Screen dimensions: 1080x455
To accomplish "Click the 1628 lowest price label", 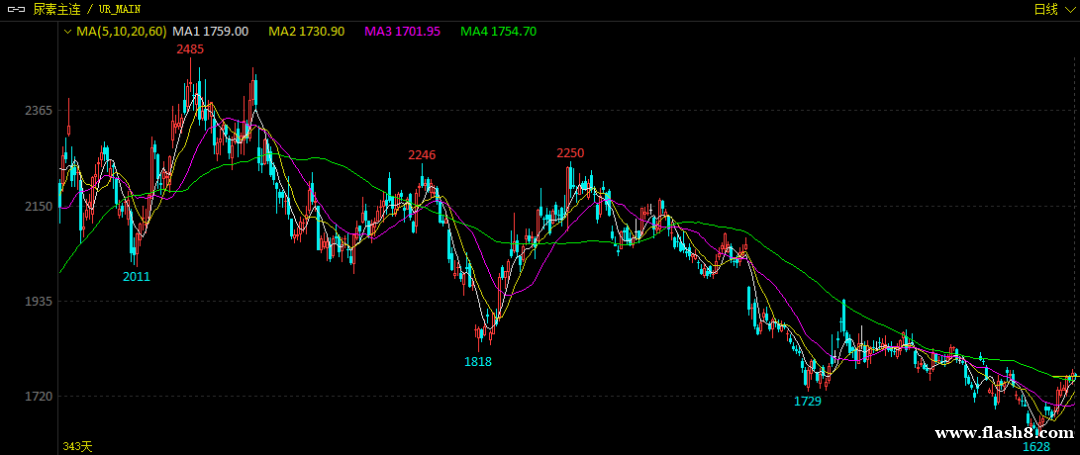I will (x=1036, y=447).
